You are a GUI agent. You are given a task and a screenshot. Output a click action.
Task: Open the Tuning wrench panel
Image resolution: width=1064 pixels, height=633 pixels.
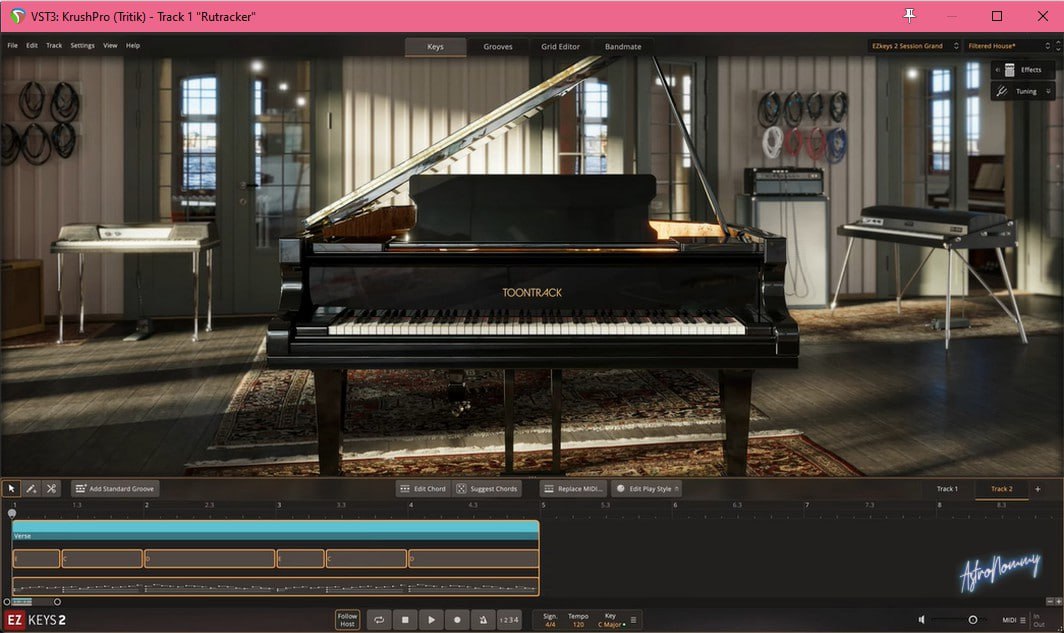[x=1023, y=91]
